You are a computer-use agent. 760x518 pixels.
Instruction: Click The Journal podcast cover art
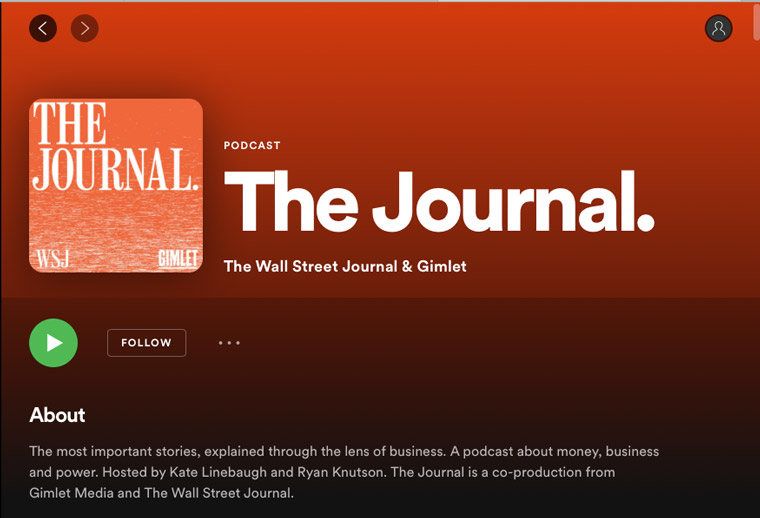(x=116, y=186)
